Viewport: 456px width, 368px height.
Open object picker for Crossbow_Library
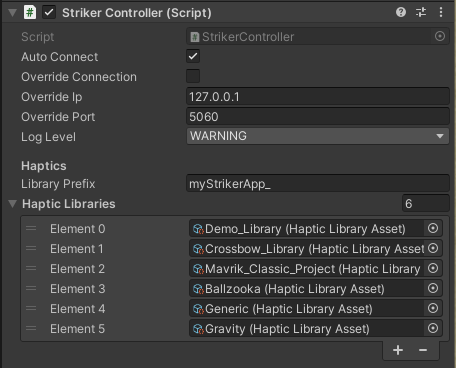click(x=433, y=248)
